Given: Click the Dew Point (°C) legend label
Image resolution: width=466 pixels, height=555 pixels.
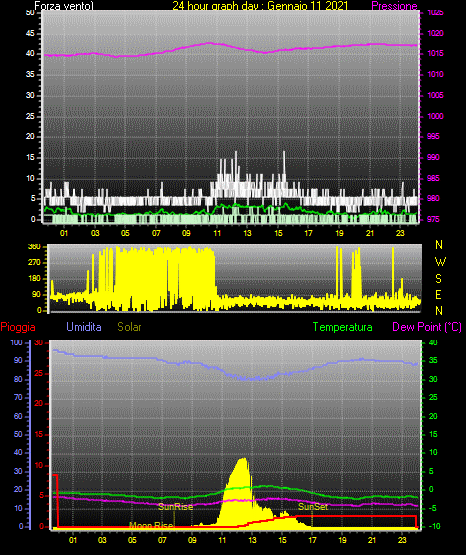Looking at the screenshot, I should [427, 327].
